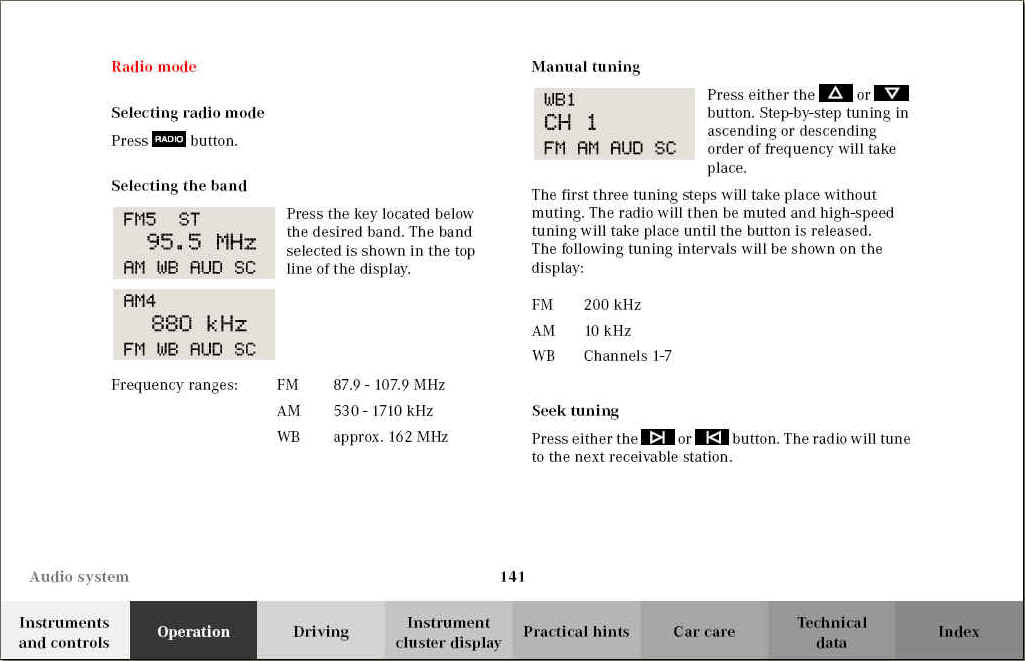The width and height of the screenshot is (1025, 661).
Task: Select the Operation tab
Action: coord(193,631)
